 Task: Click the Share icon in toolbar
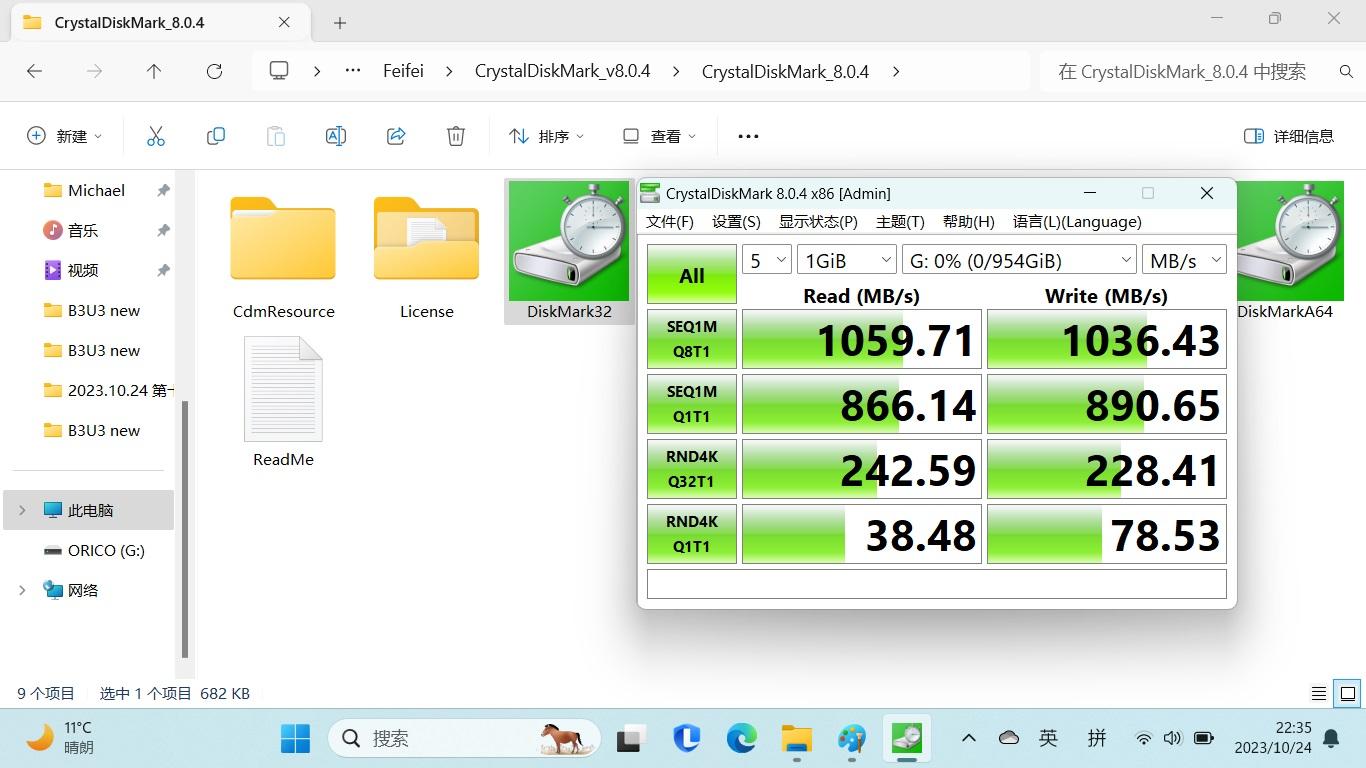[x=396, y=136]
